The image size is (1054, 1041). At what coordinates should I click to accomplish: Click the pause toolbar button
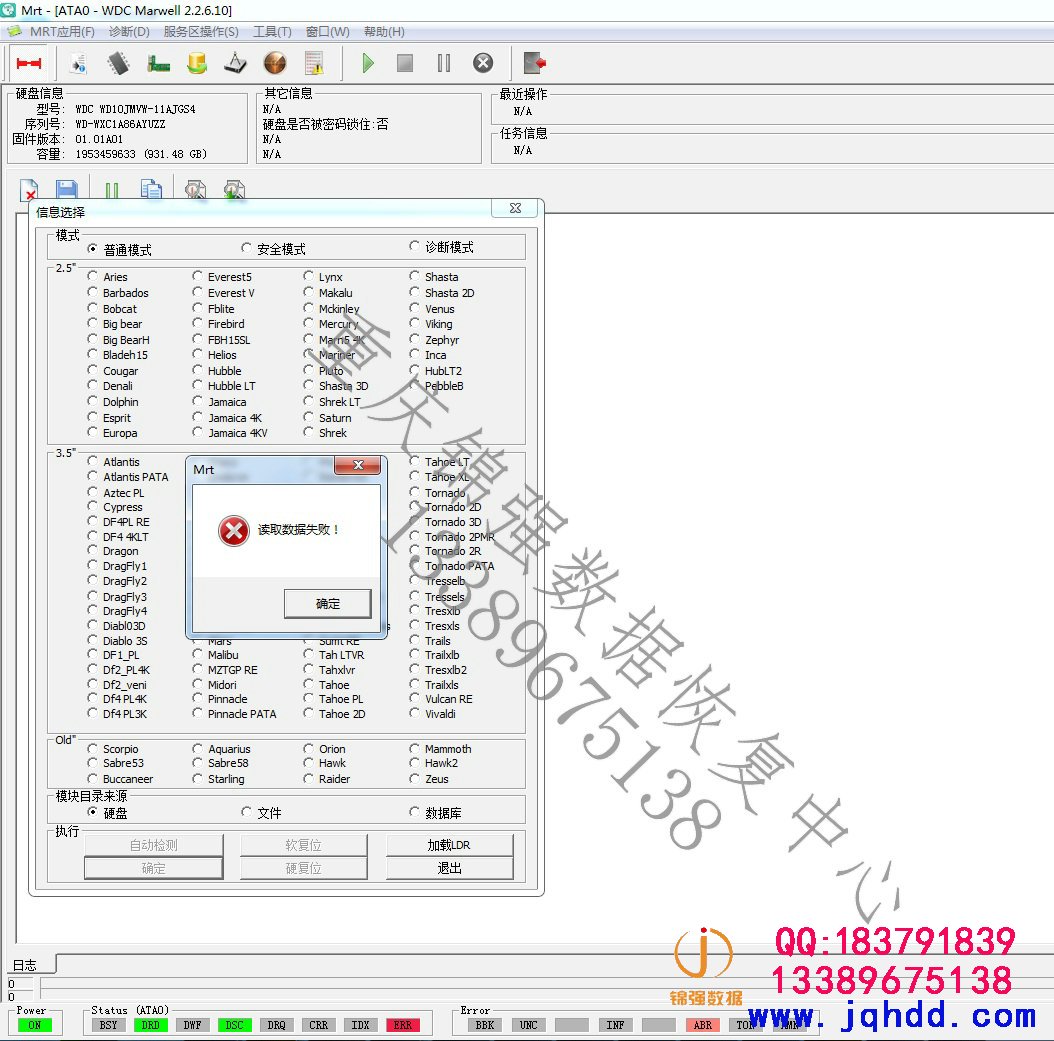tap(444, 63)
